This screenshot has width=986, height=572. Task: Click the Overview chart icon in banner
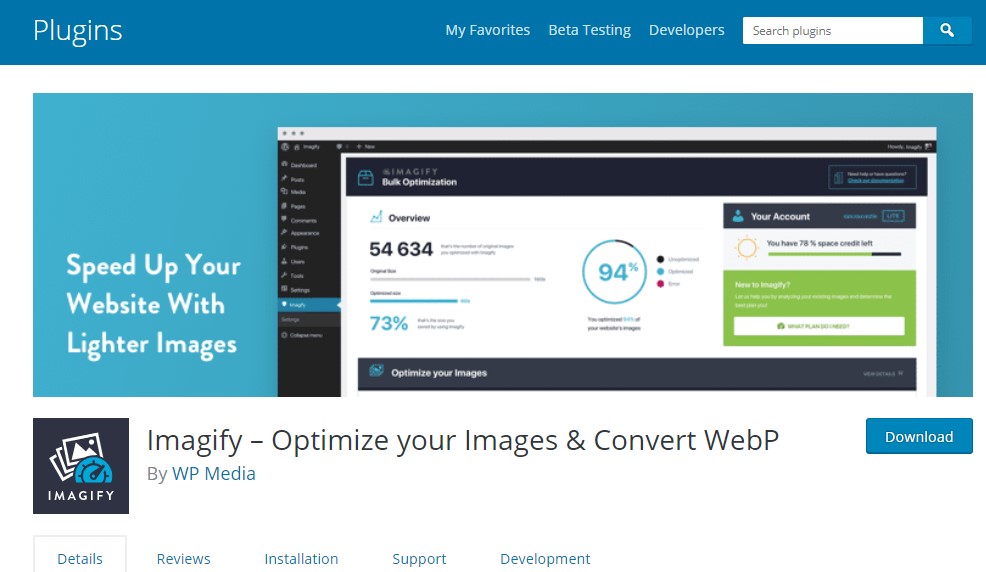(376, 217)
